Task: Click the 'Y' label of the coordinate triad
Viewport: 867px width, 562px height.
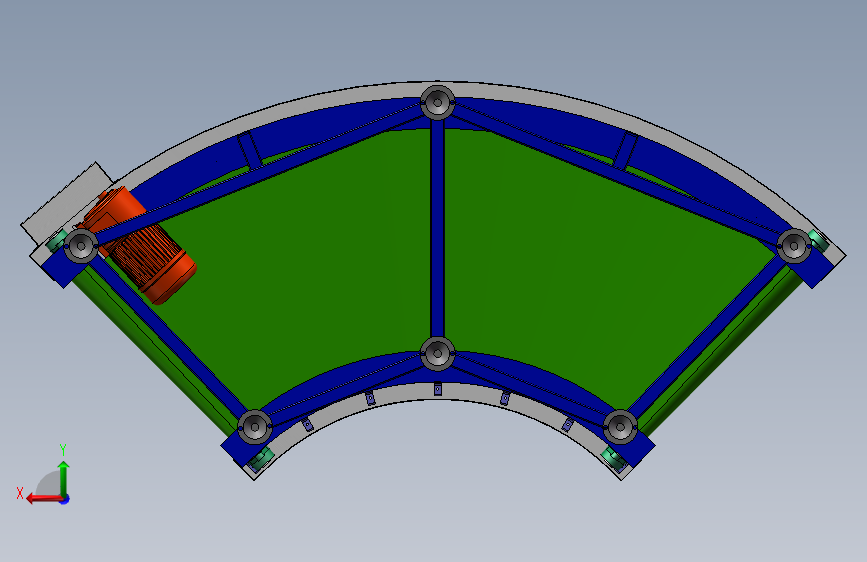Action: 63,450
